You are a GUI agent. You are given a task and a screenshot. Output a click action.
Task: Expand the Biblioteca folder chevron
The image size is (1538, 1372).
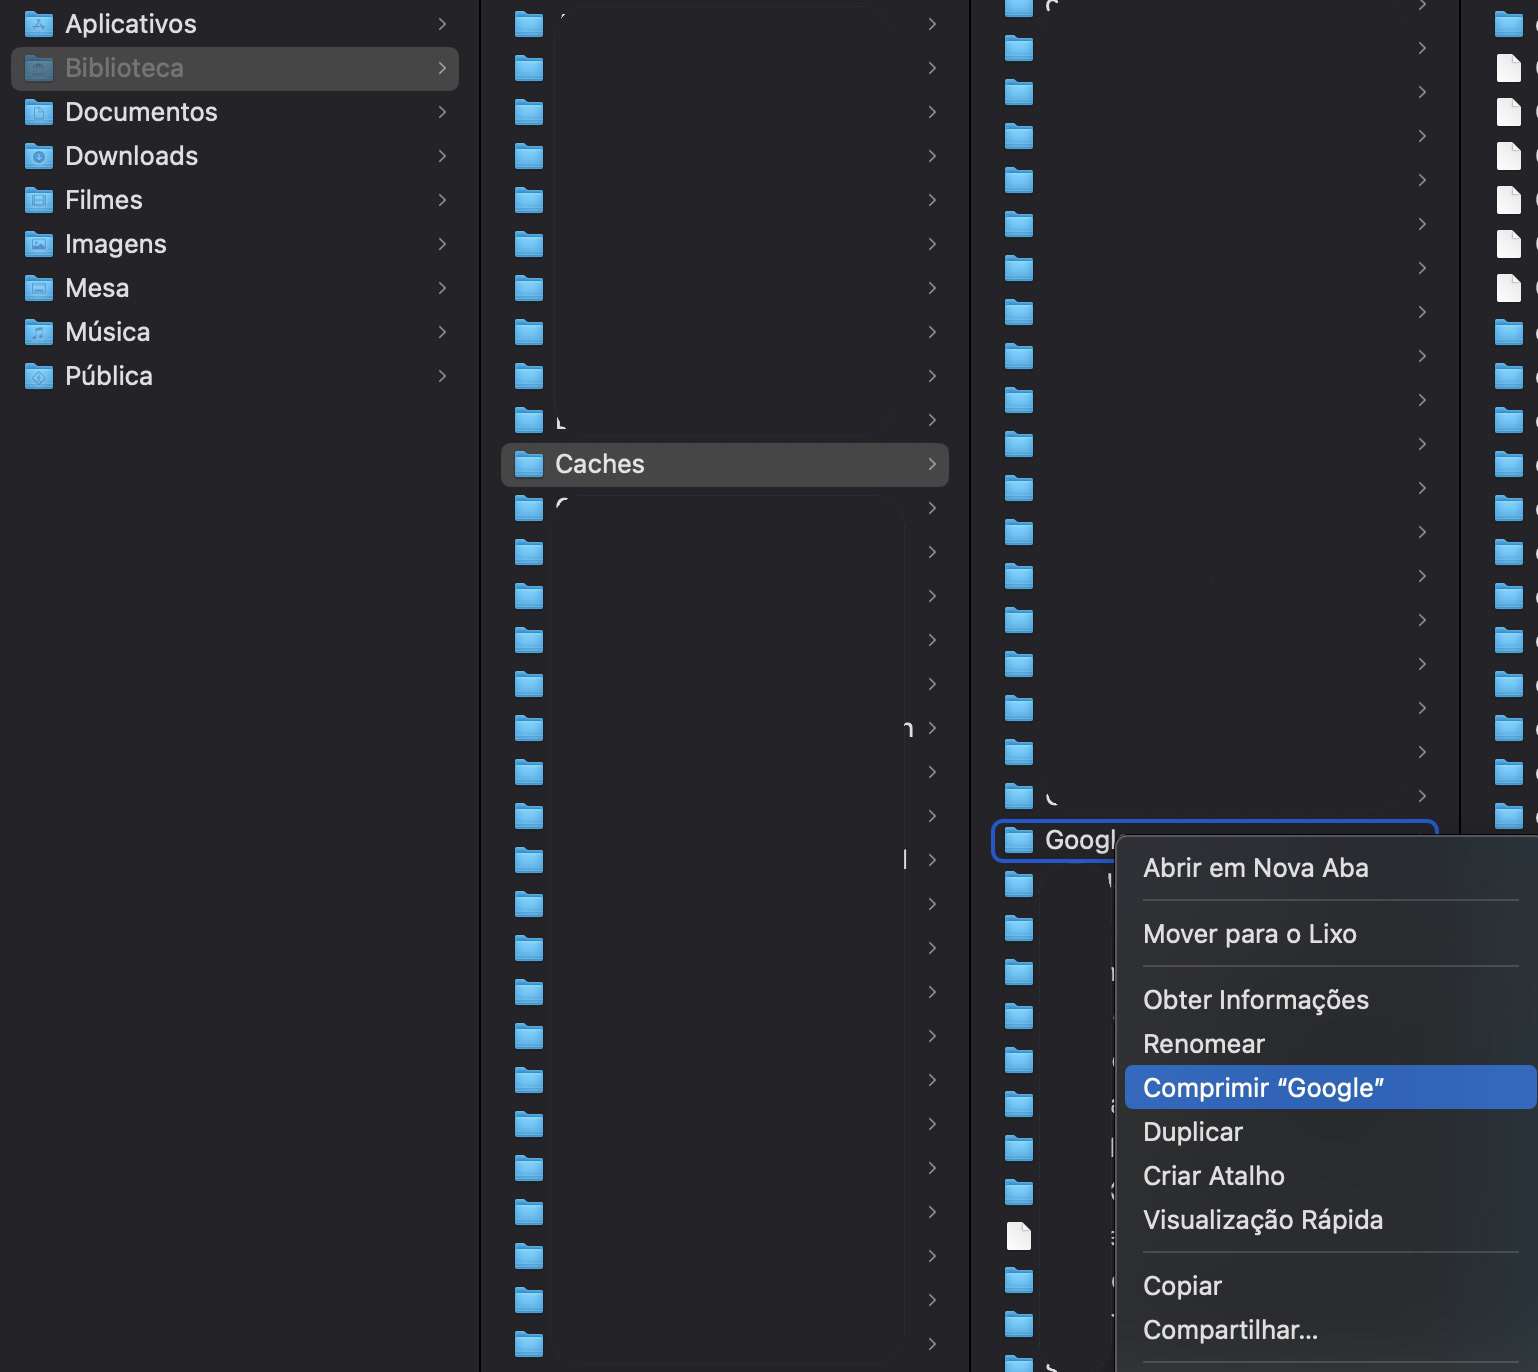coord(442,68)
